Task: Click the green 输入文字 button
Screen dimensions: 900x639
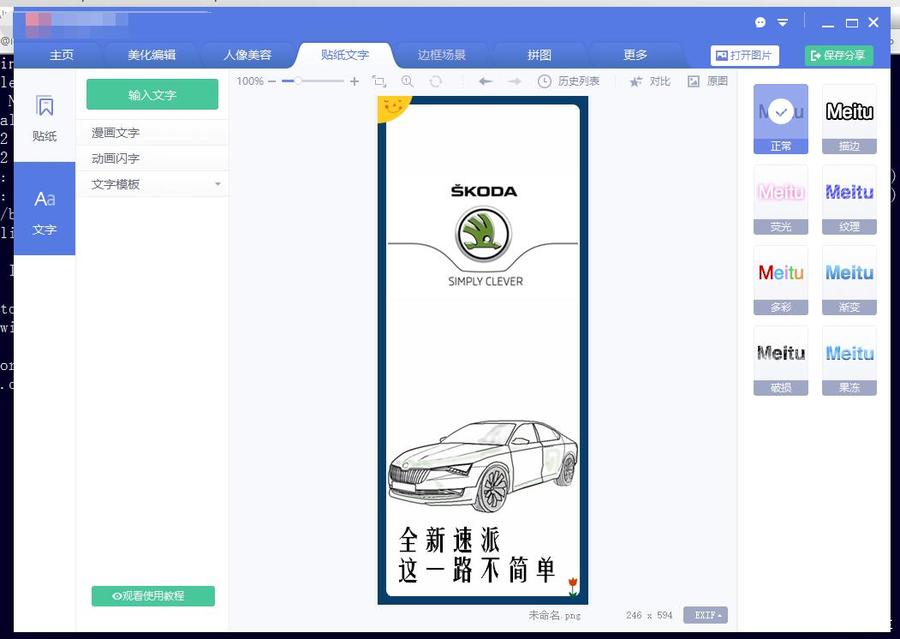Action: coord(152,95)
